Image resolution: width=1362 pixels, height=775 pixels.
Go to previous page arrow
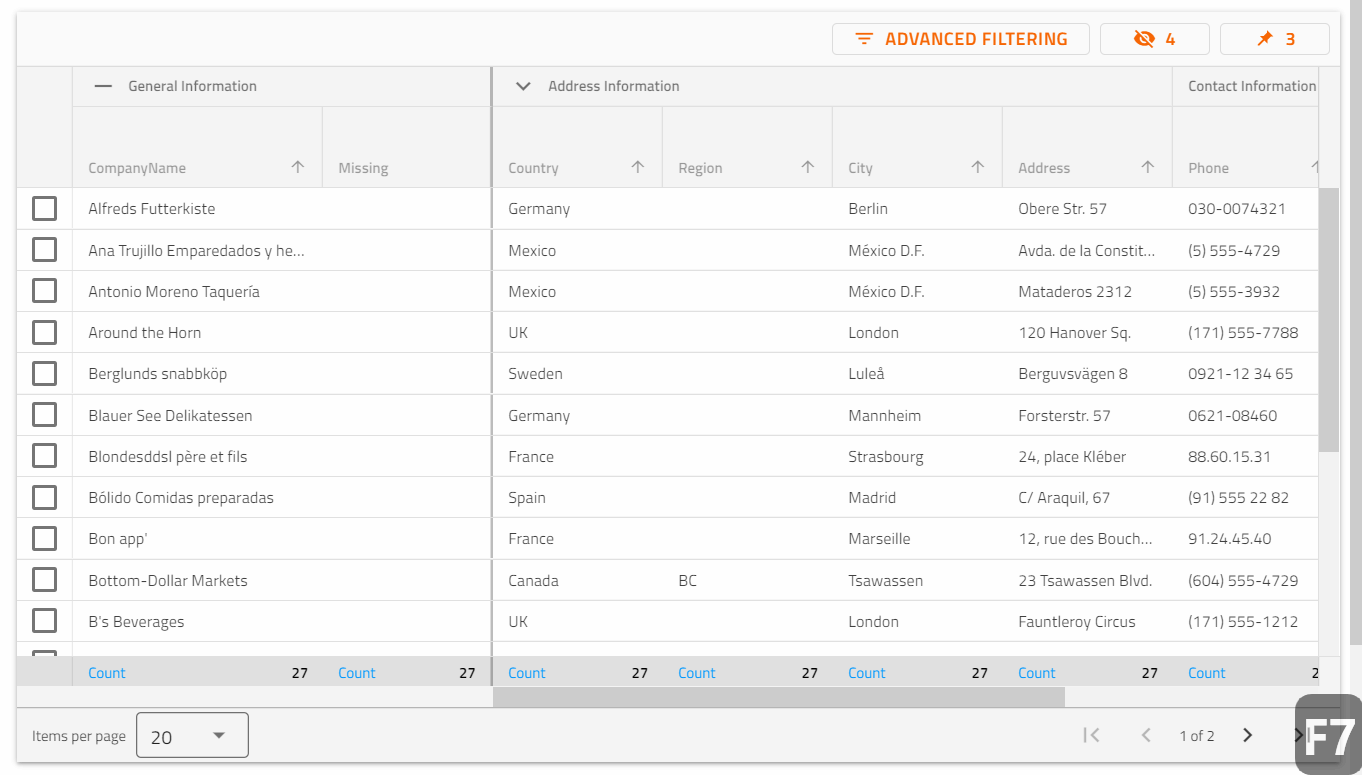coord(1146,735)
